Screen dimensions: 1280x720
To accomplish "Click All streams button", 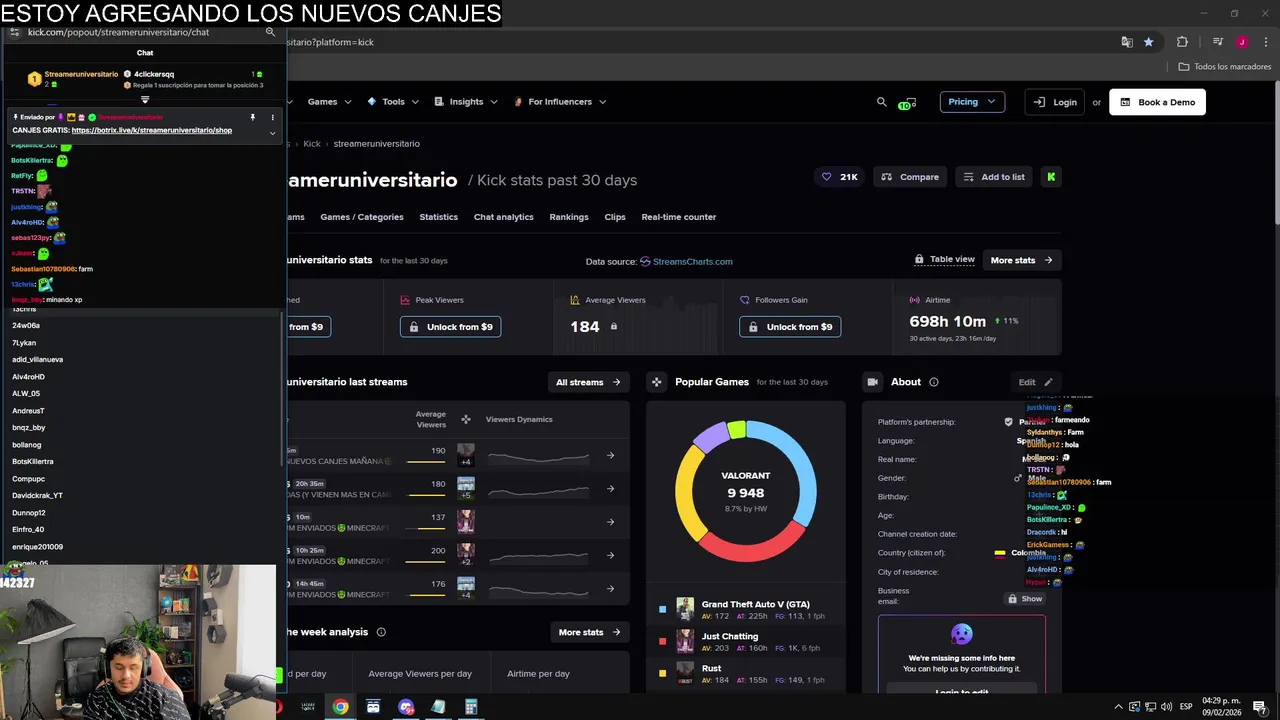I will [x=588, y=382].
